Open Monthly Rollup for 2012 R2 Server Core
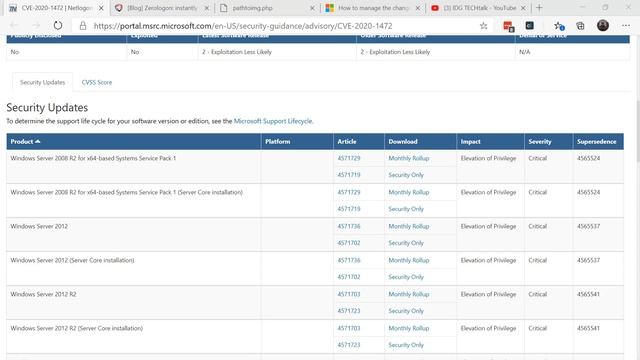The height and width of the screenshot is (360, 640). (x=409, y=328)
